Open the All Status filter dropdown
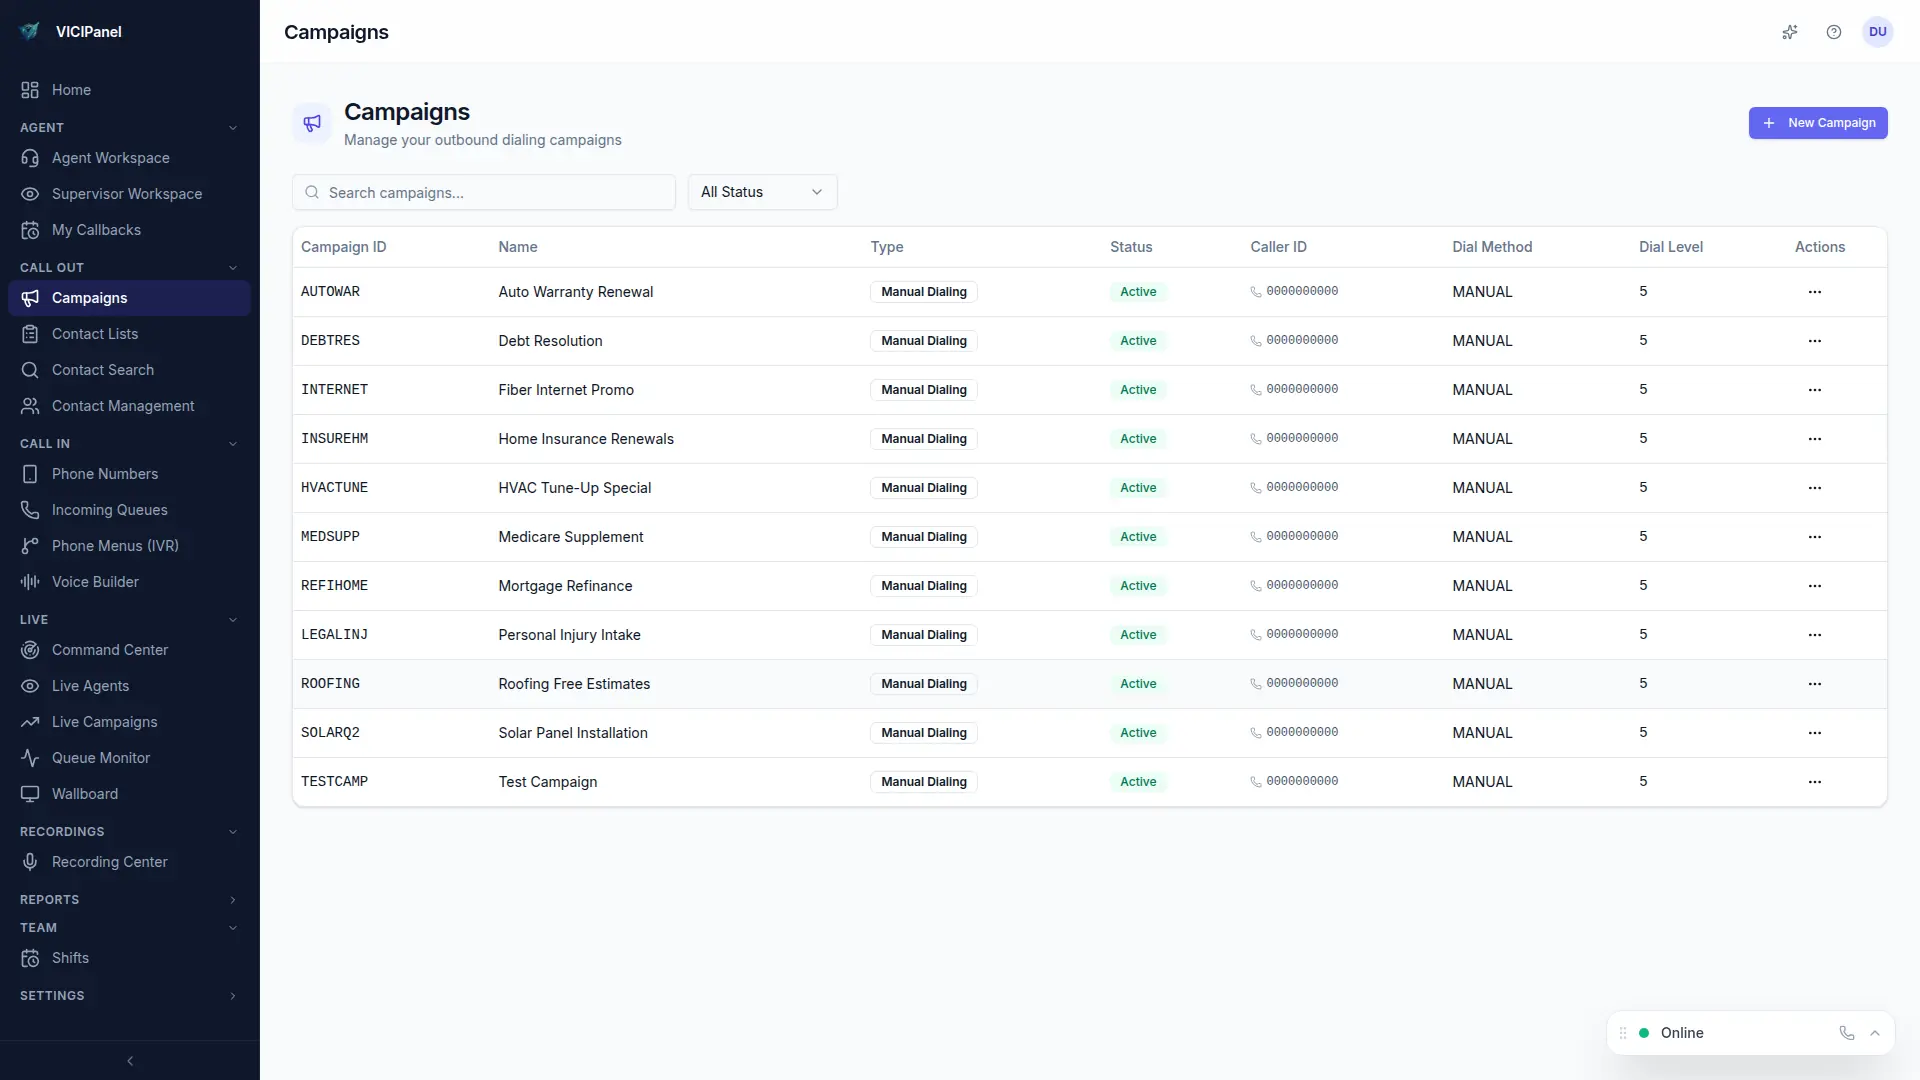Image resolution: width=1920 pixels, height=1080 pixels. point(761,192)
